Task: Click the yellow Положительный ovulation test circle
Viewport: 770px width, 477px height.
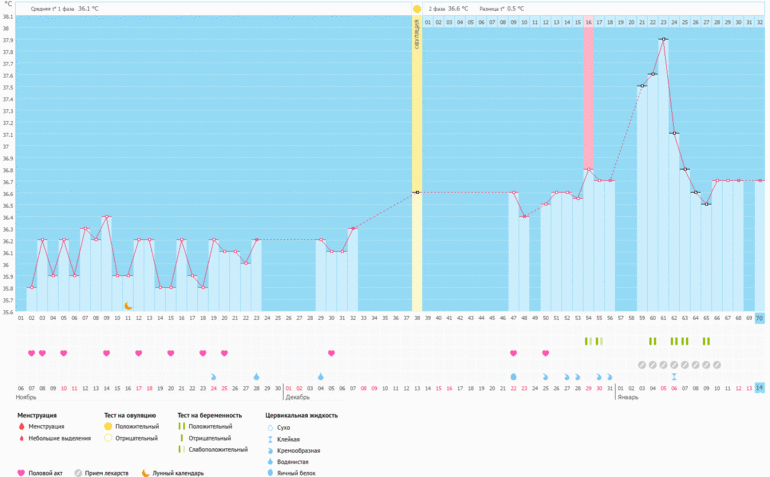Action: tap(109, 426)
